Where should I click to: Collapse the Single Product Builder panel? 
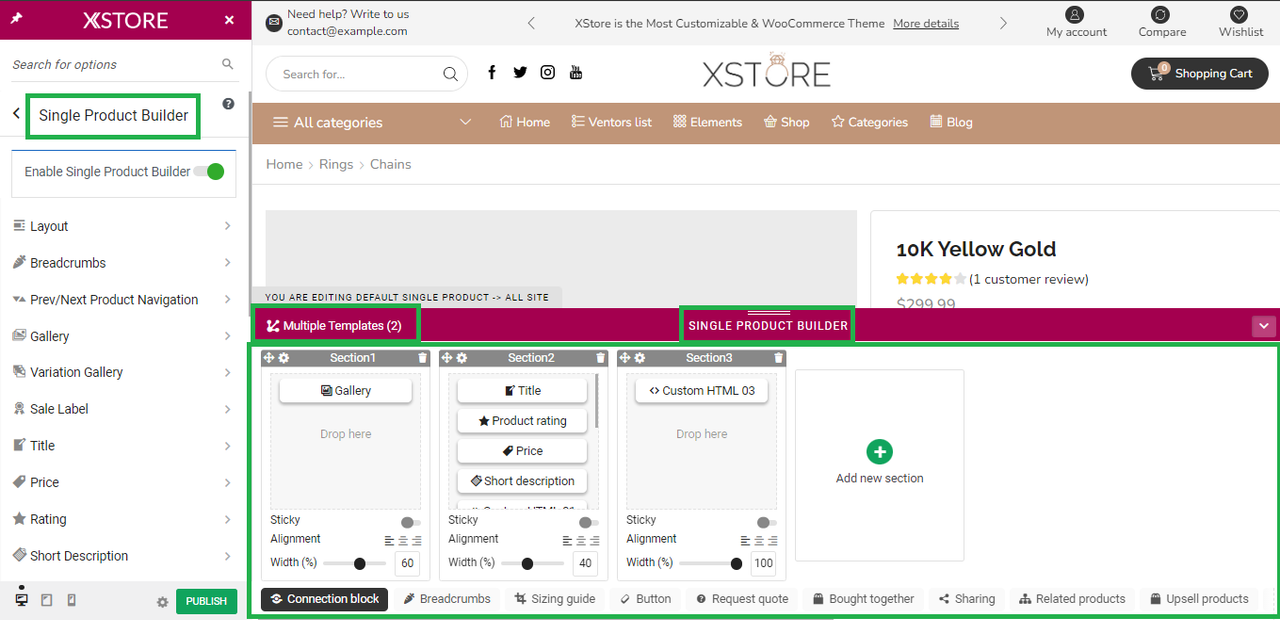(1264, 326)
